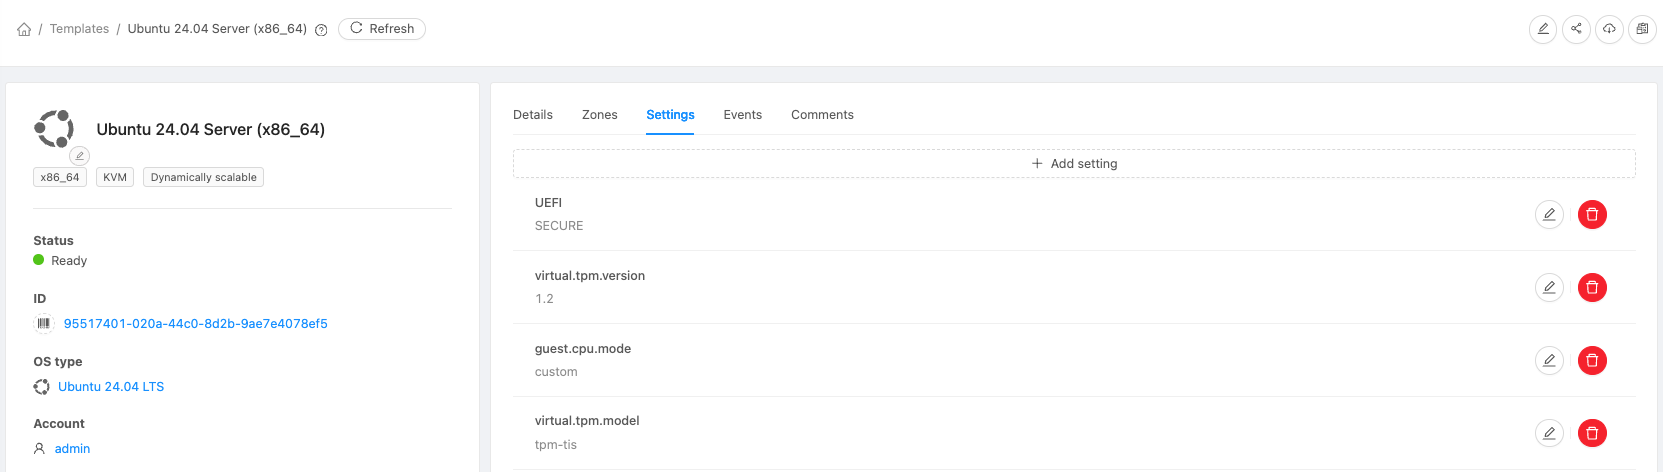Open the Templates breadcrumb link

click(x=79, y=29)
